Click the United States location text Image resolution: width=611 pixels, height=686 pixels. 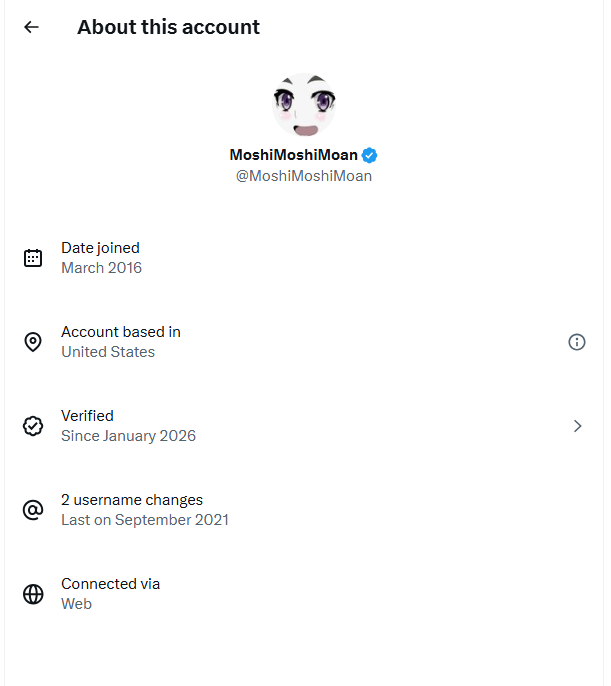click(x=108, y=352)
